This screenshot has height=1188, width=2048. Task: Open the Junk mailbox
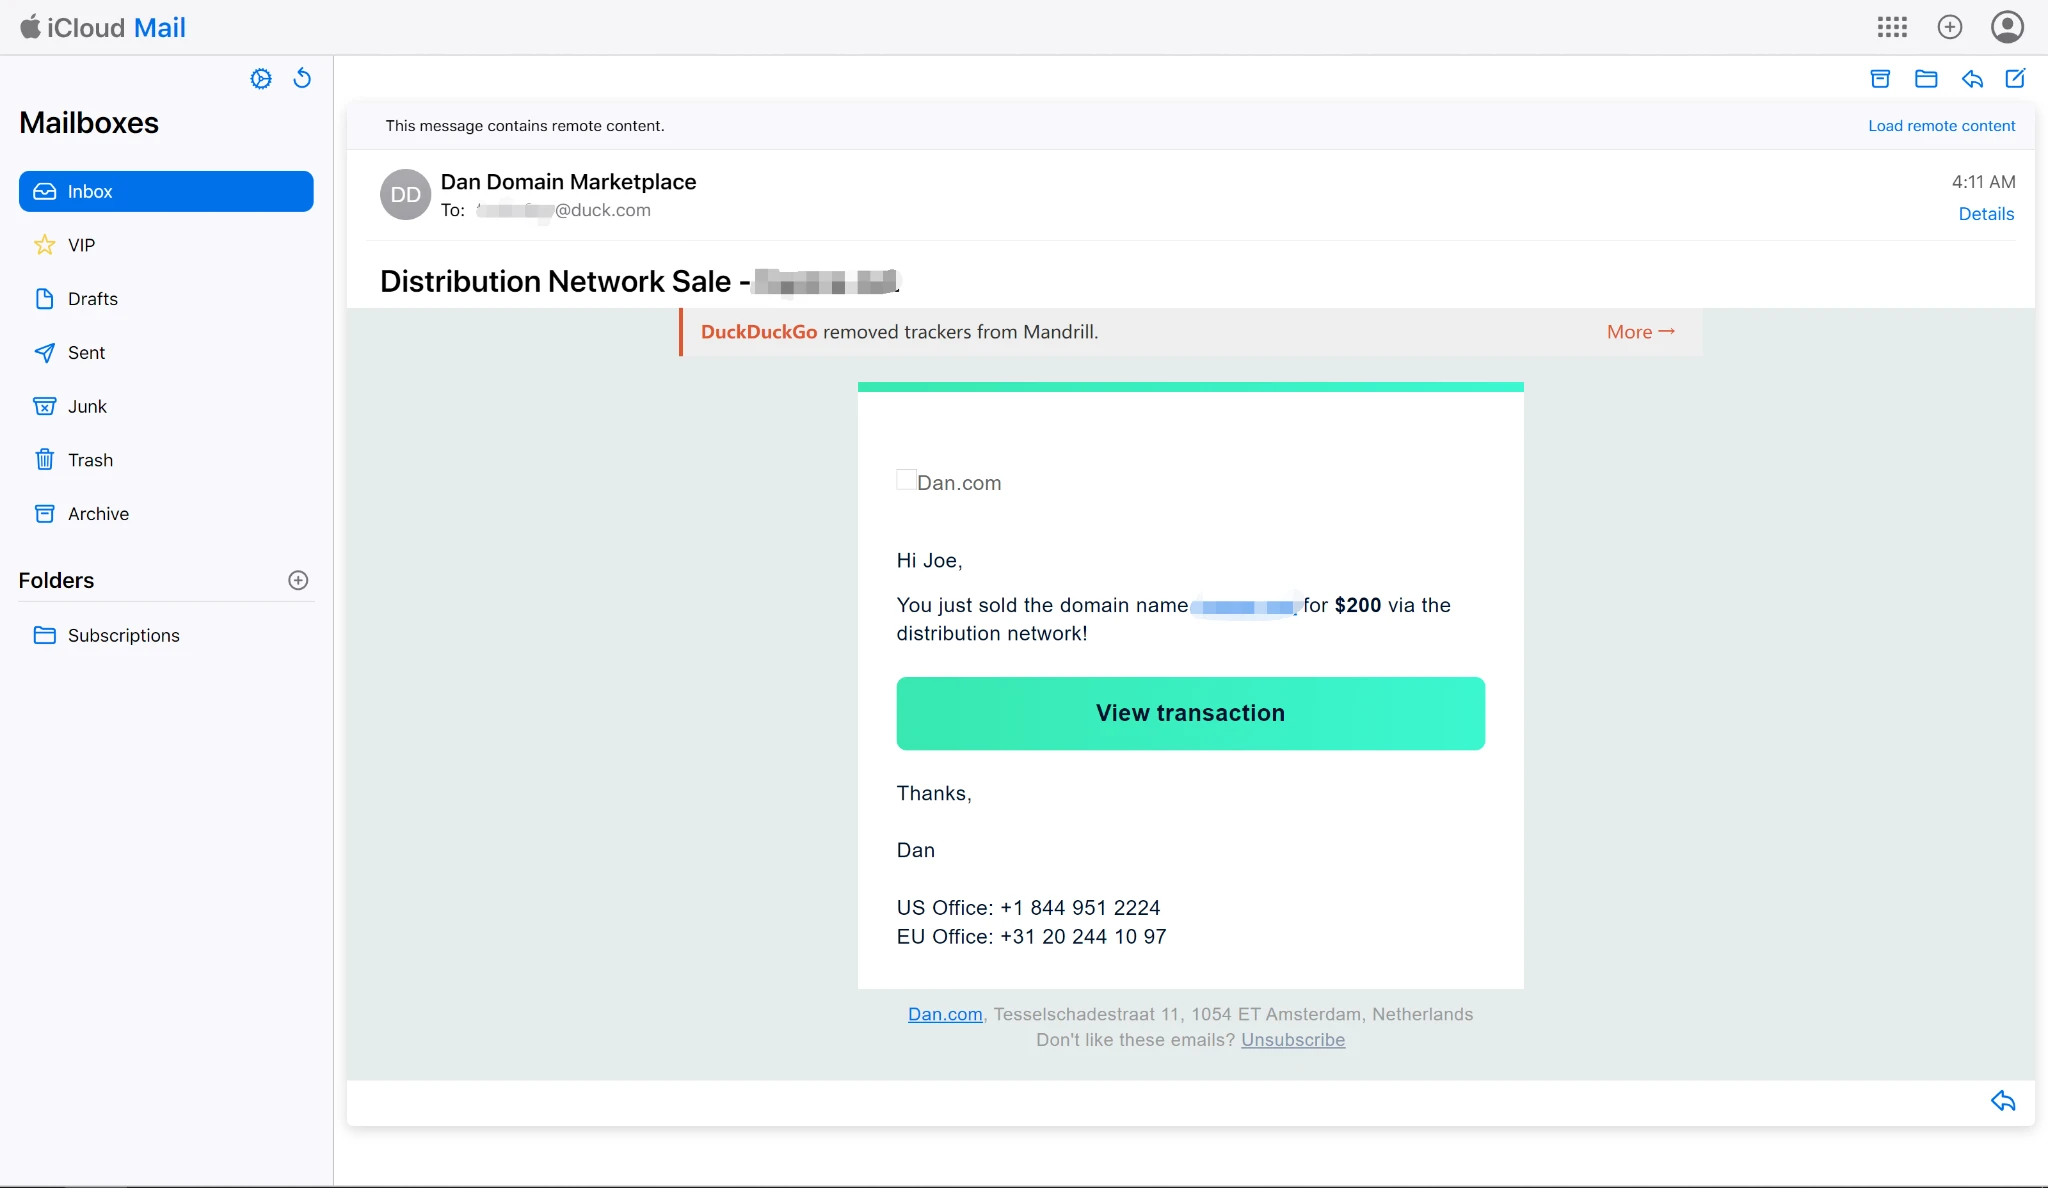[x=87, y=407]
